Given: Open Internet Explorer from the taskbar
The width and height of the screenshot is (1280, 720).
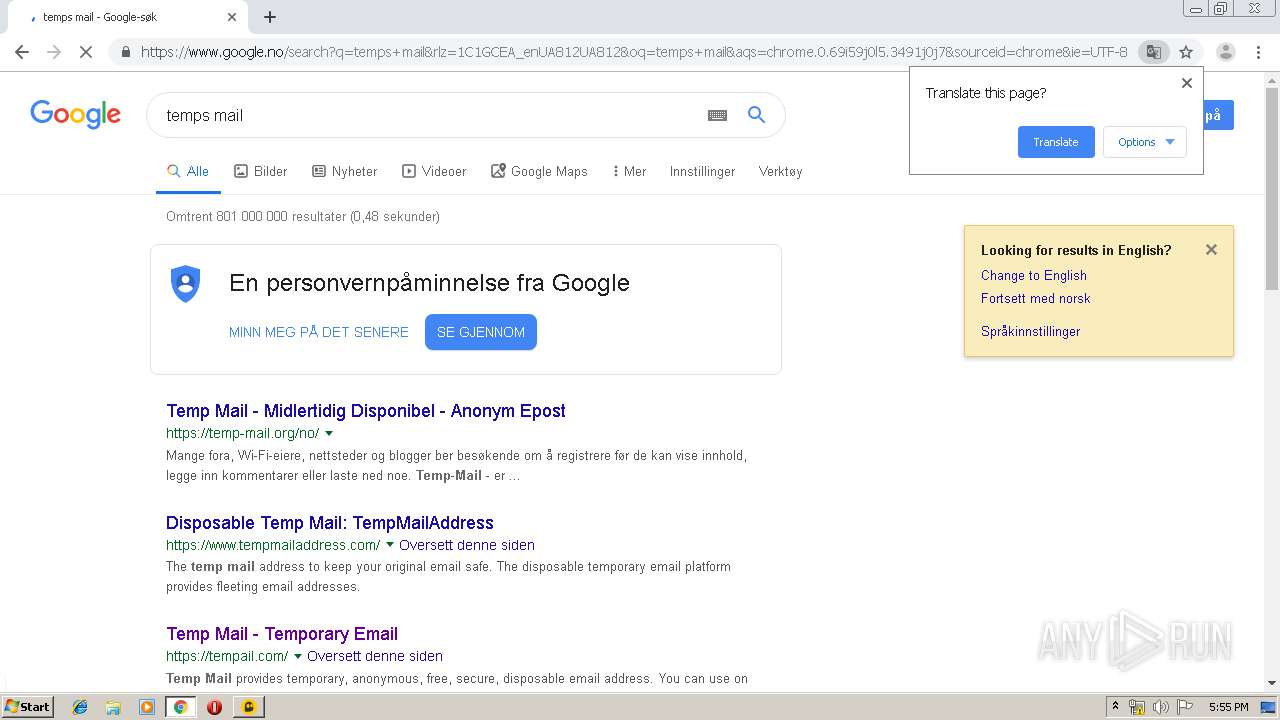Looking at the screenshot, I should [x=80, y=707].
